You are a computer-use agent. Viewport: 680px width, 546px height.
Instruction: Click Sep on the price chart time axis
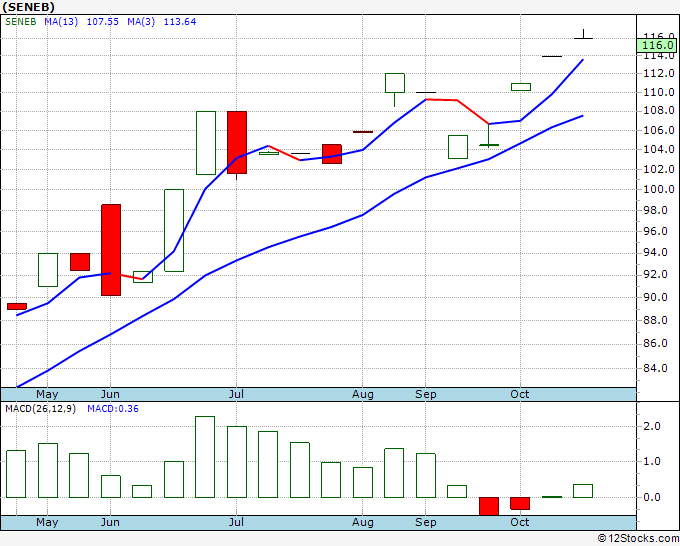[425, 394]
